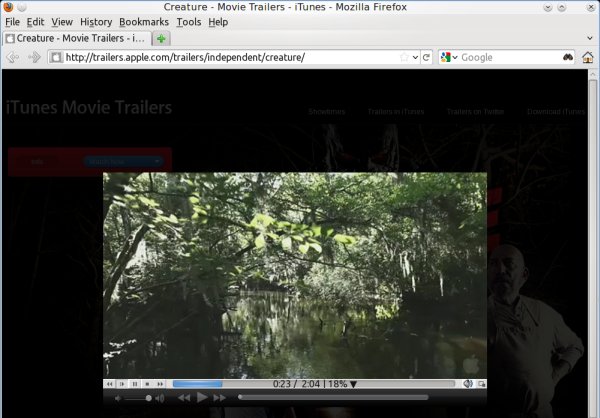Screen dimensions: 600x418
Task: Go back one page
Action: pyautogui.click(x=13, y=57)
